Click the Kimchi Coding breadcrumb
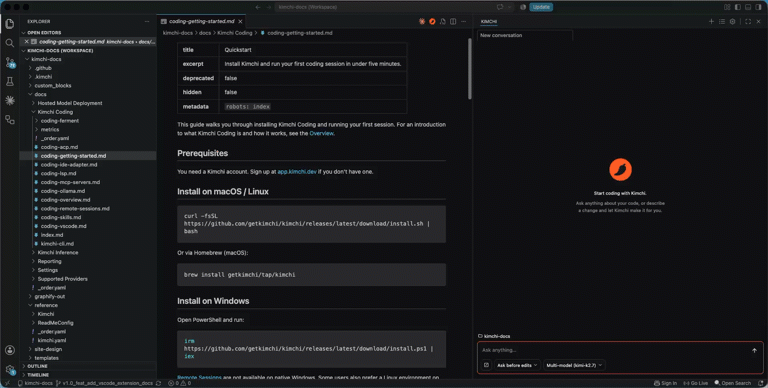 click(x=235, y=33)
